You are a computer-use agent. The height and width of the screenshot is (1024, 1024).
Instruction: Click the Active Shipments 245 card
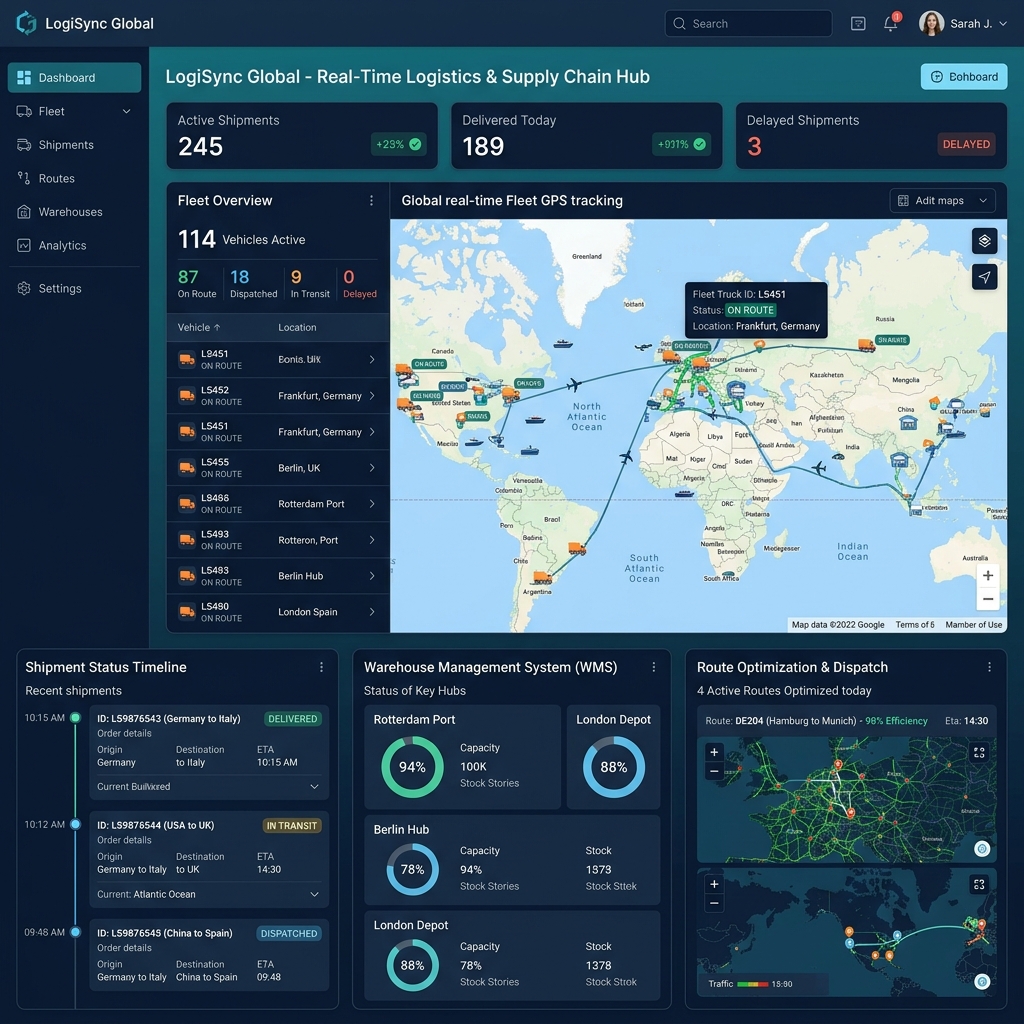(302, 136)
